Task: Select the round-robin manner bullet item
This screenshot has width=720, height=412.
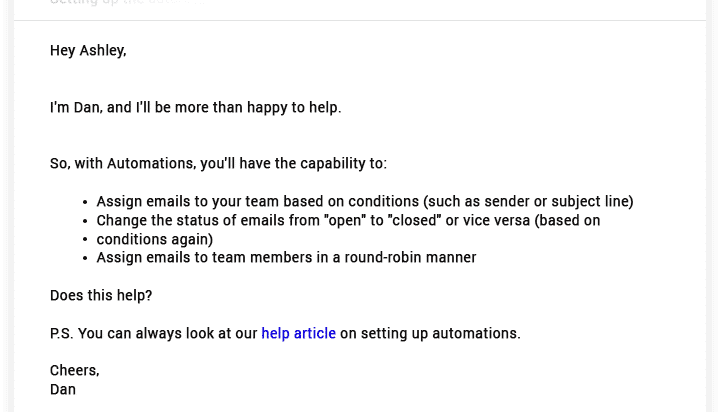Action: point(287,257)
